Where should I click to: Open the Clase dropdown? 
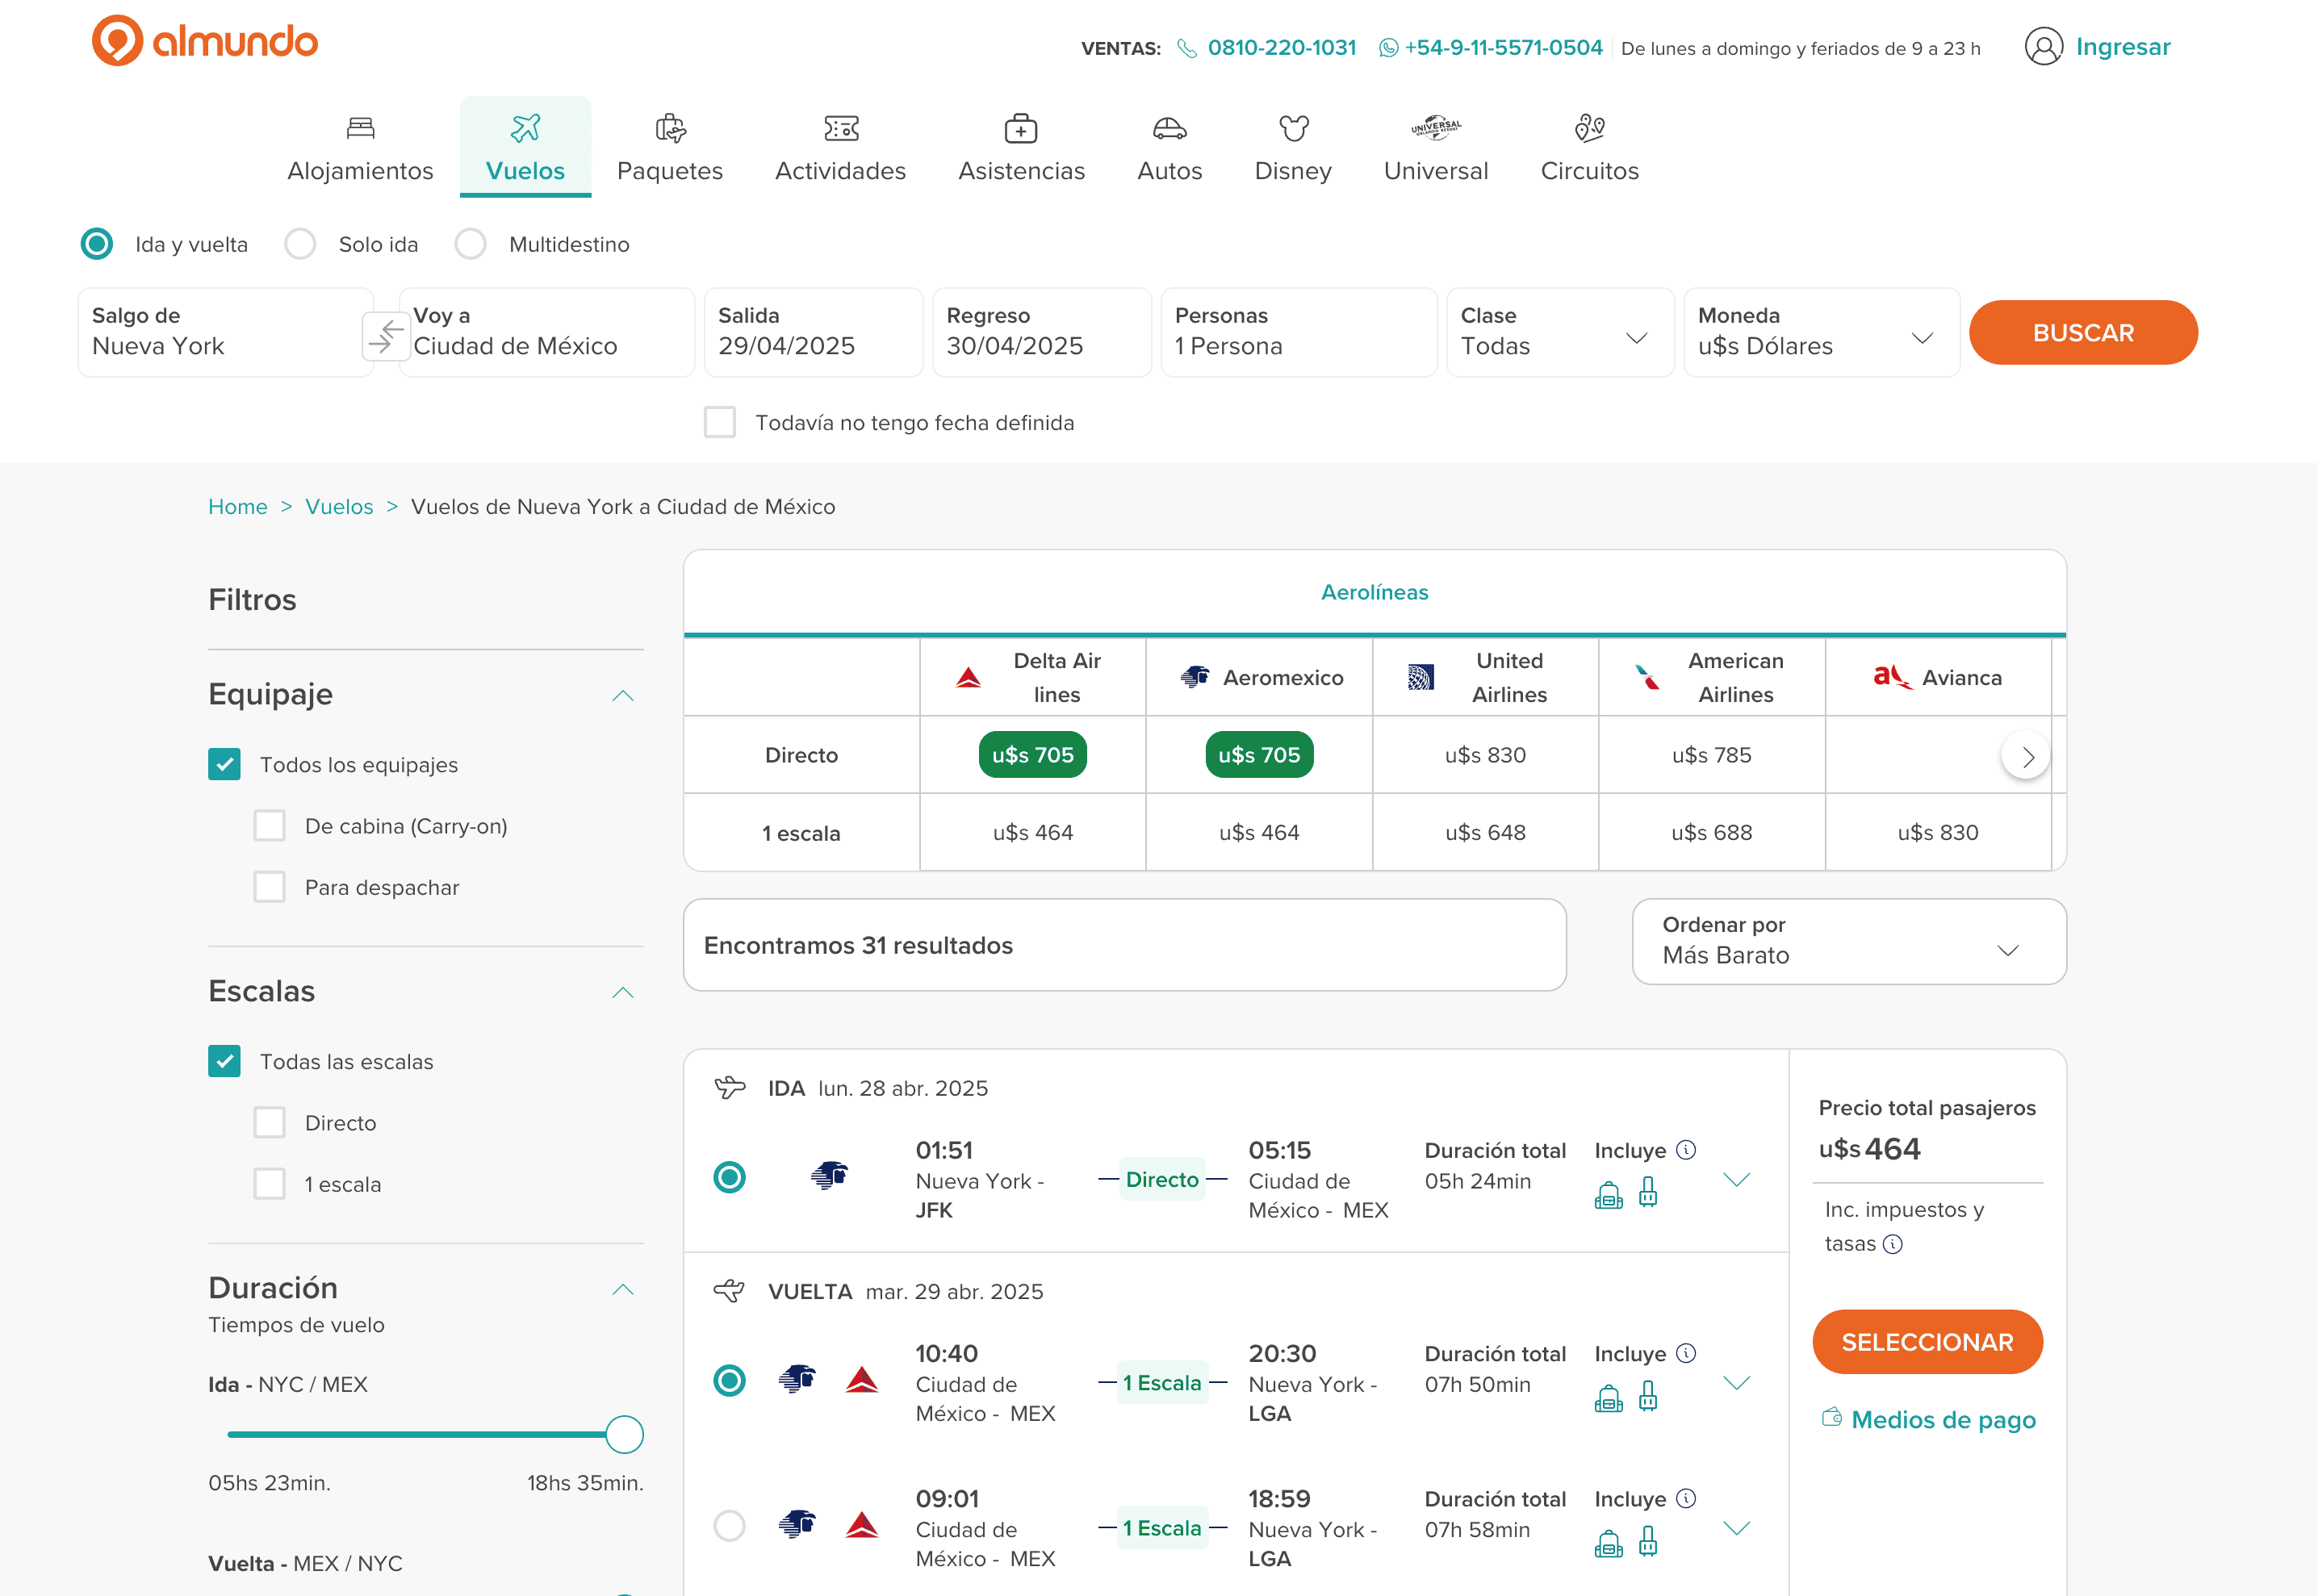coord(1559,333)
